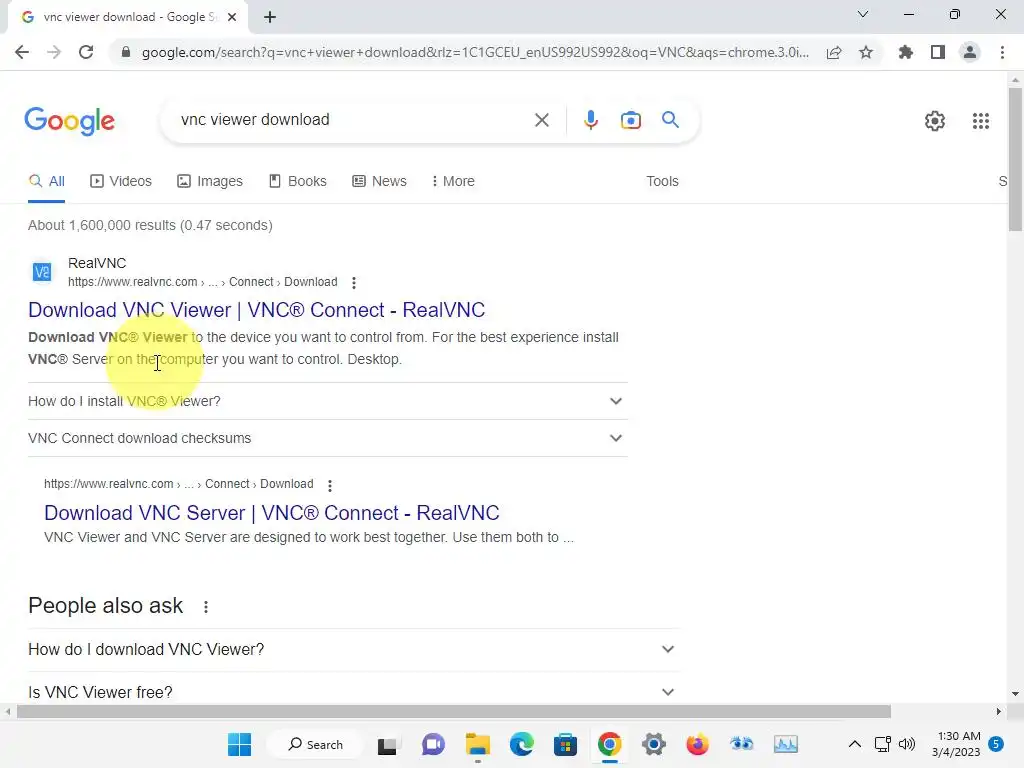Screen dimensions: 1024x768
Task: Open a new tab
Action: [270, 17]
